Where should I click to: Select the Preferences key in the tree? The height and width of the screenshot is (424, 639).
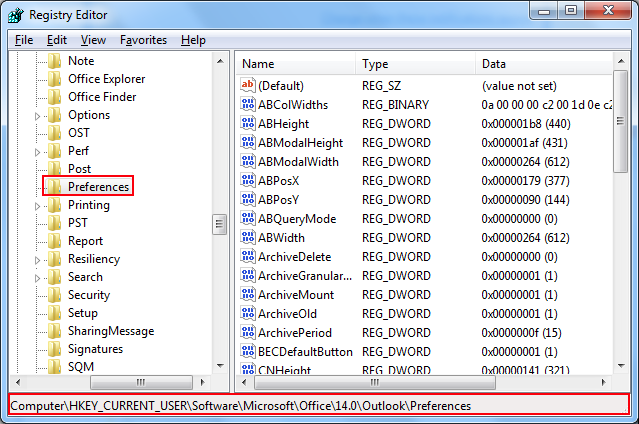point(98,187)
